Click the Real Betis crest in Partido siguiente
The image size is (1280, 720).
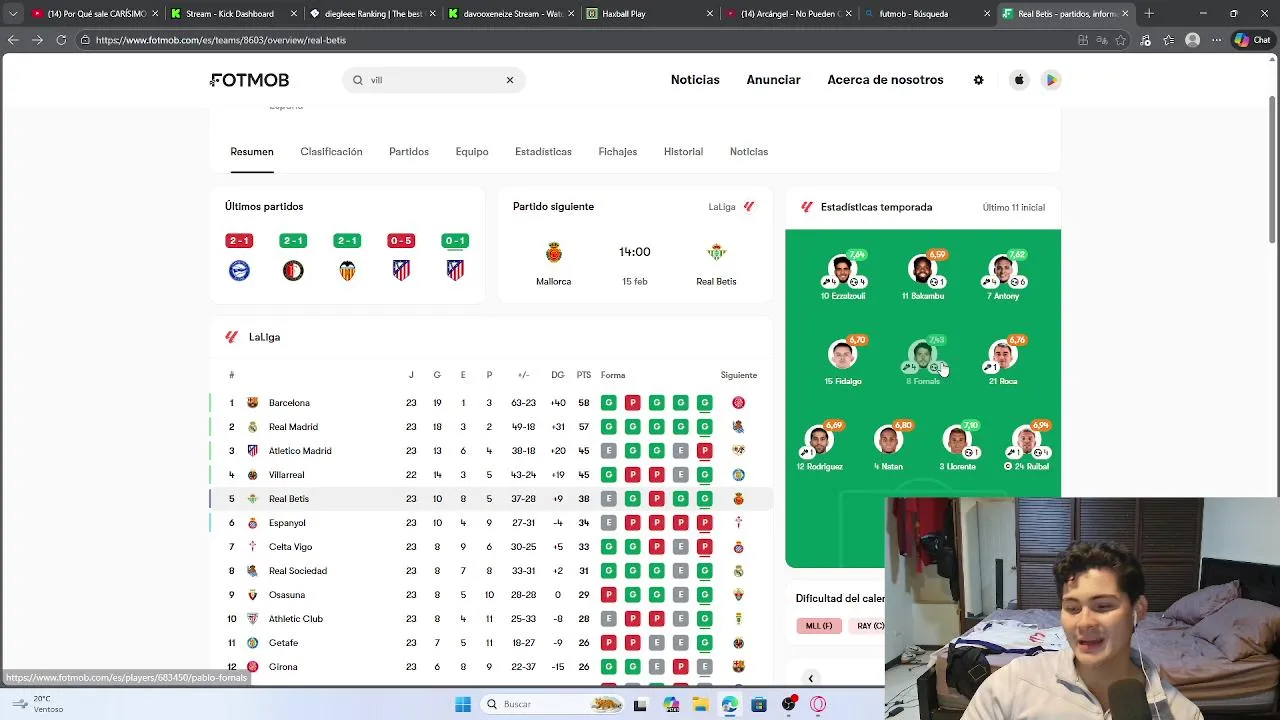pos(716,253)
